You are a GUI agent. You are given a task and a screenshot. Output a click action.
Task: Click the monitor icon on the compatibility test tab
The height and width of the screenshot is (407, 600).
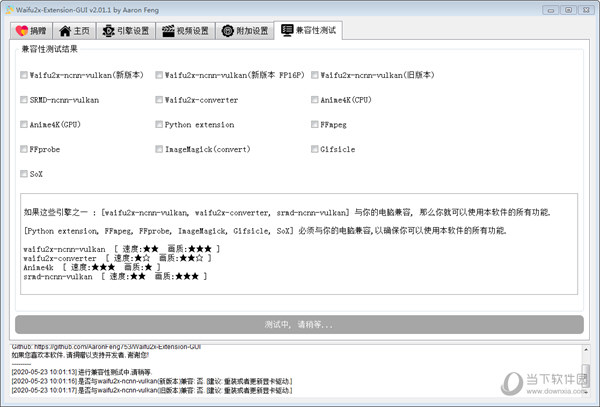287,30
